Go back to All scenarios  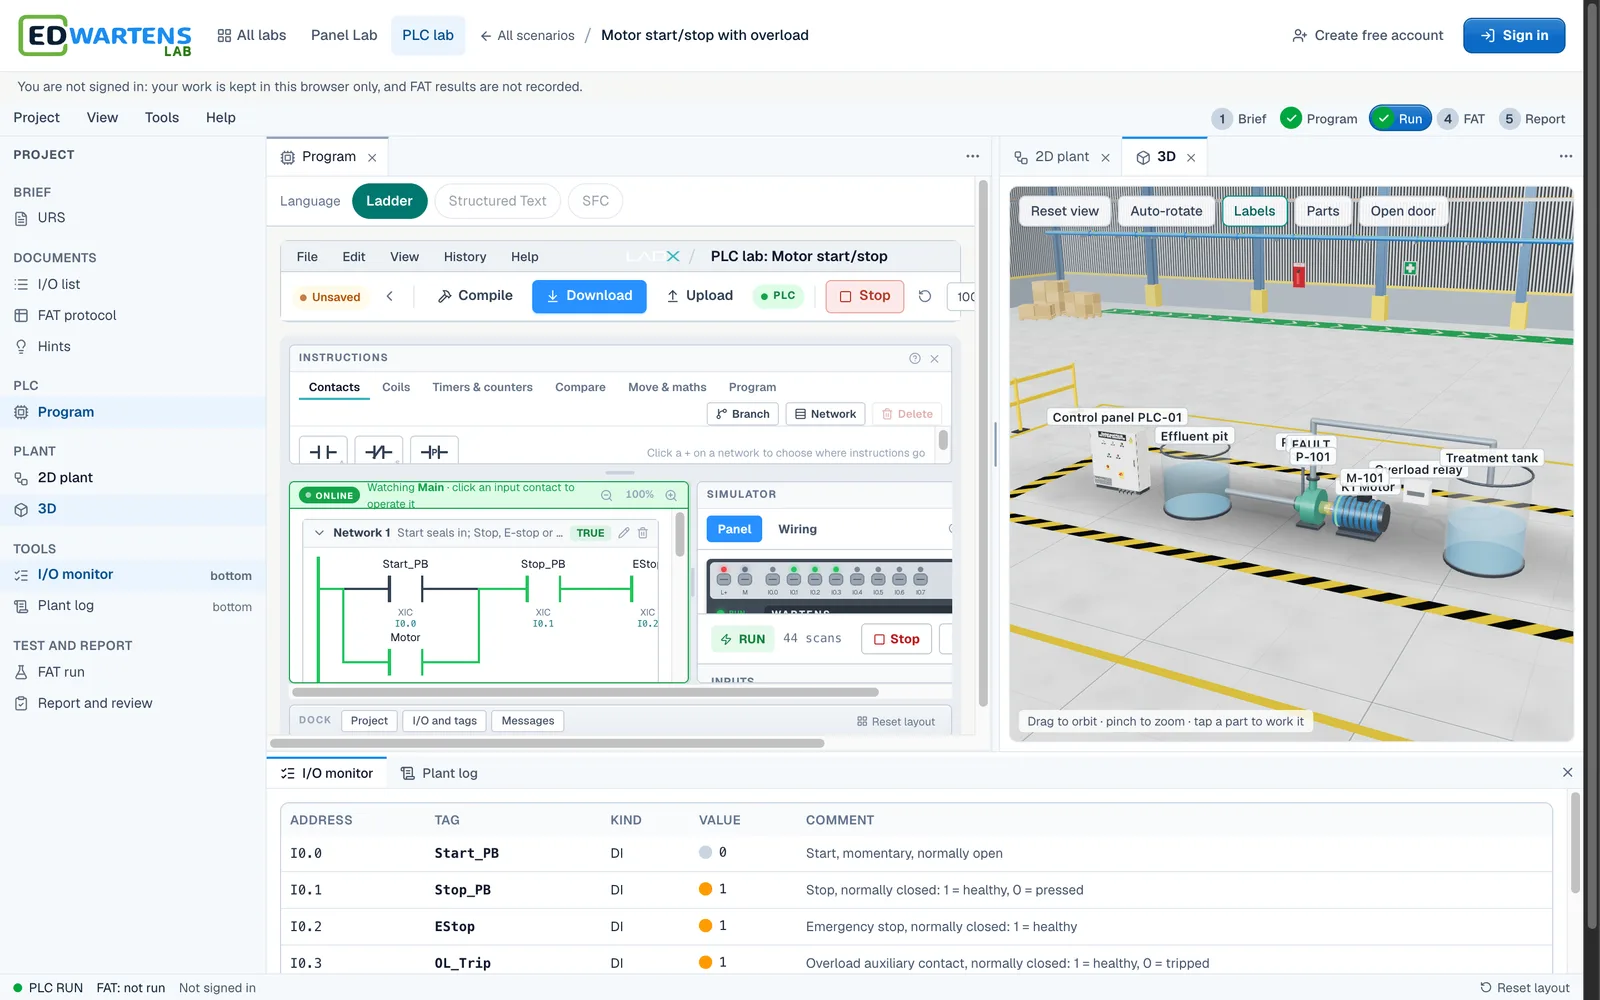pyautogui.click(x=527, y=36)
